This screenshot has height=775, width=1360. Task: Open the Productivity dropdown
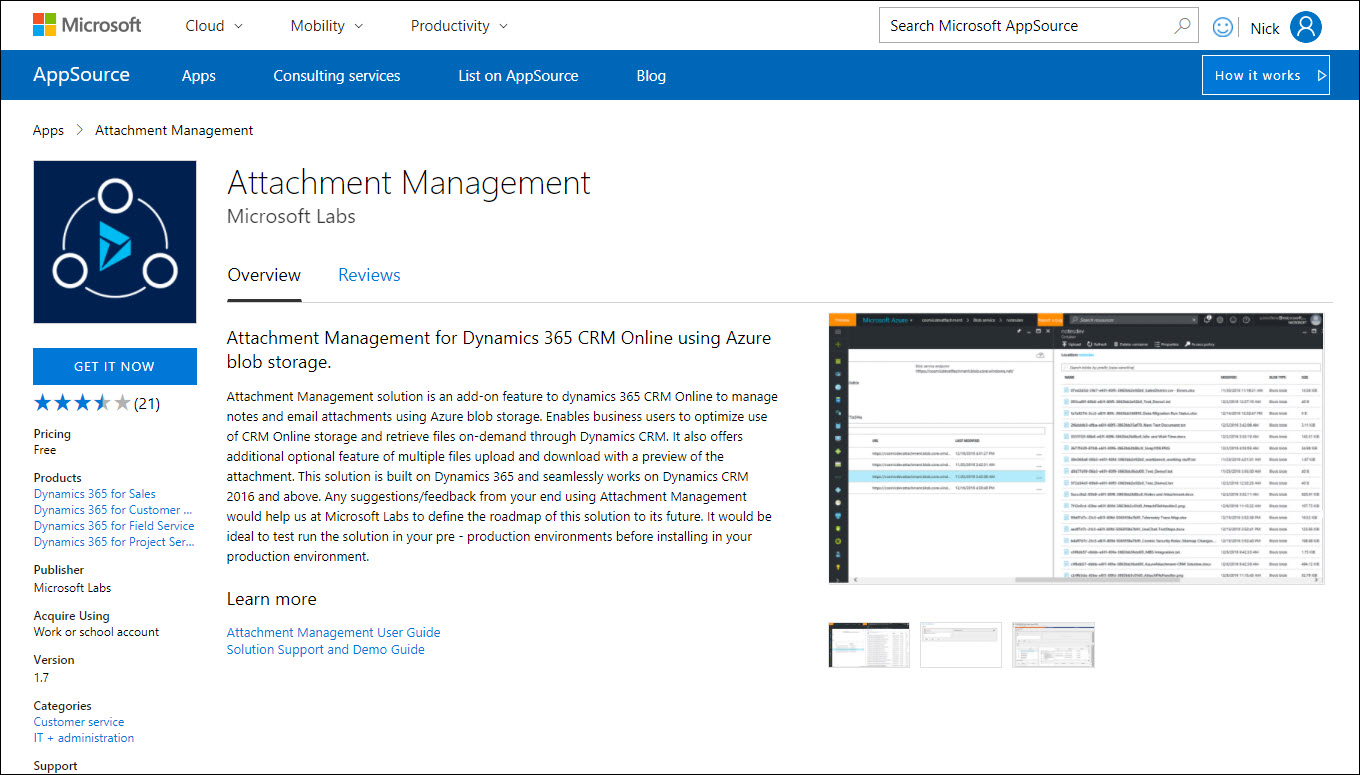coord(457,25)
